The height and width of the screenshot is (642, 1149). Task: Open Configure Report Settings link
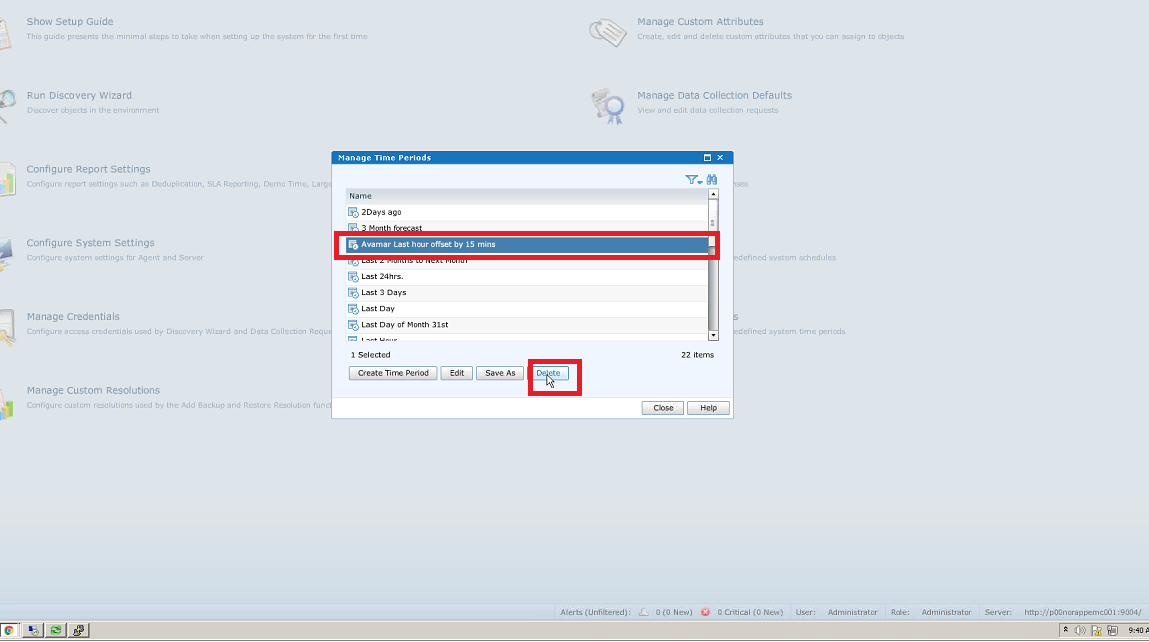coord(88,169)
